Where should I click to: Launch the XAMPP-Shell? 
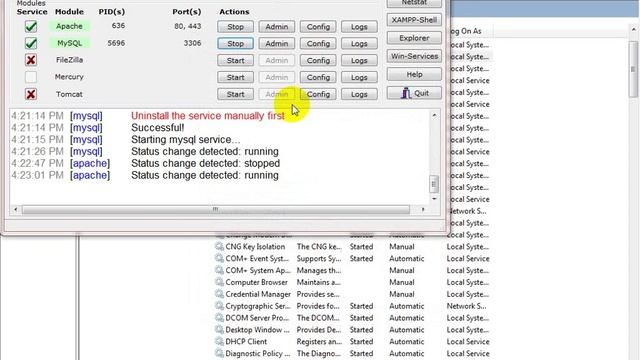click(414, 20)
